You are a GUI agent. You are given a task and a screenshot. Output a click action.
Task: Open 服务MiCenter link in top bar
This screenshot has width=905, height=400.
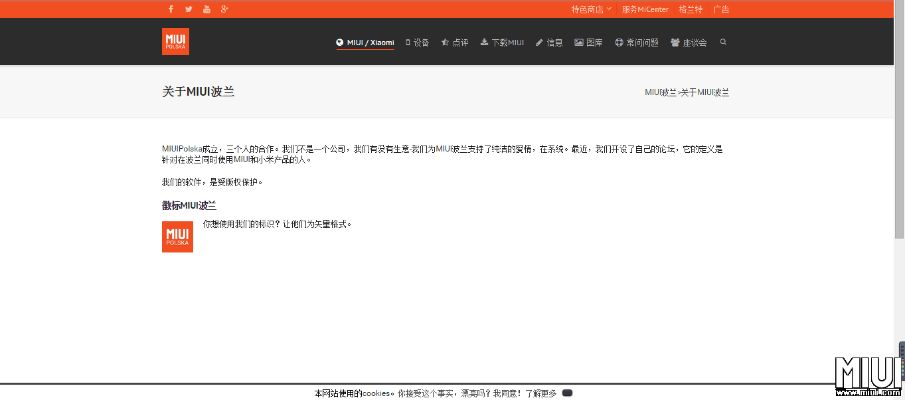[645, 9]
